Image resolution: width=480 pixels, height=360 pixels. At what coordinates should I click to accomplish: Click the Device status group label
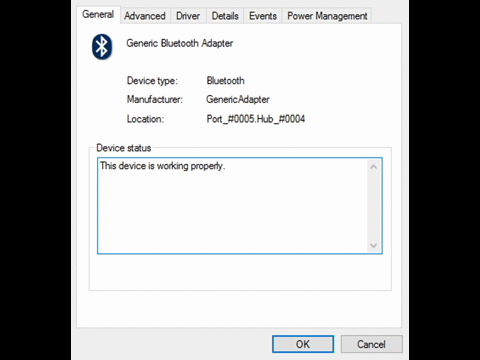[x=124, y=148]
